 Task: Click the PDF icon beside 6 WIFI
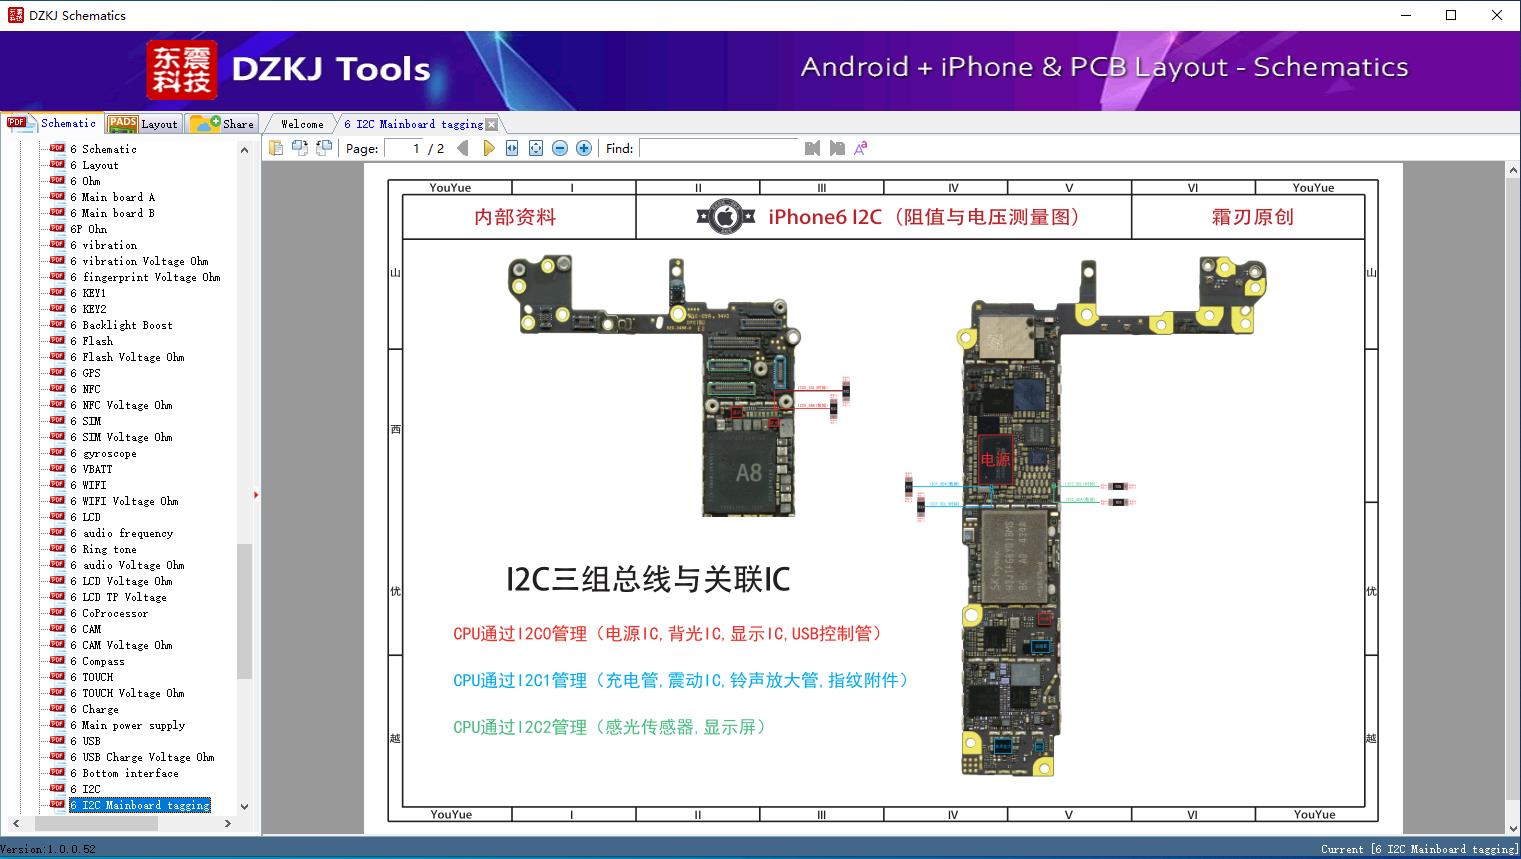pos(57,484)
